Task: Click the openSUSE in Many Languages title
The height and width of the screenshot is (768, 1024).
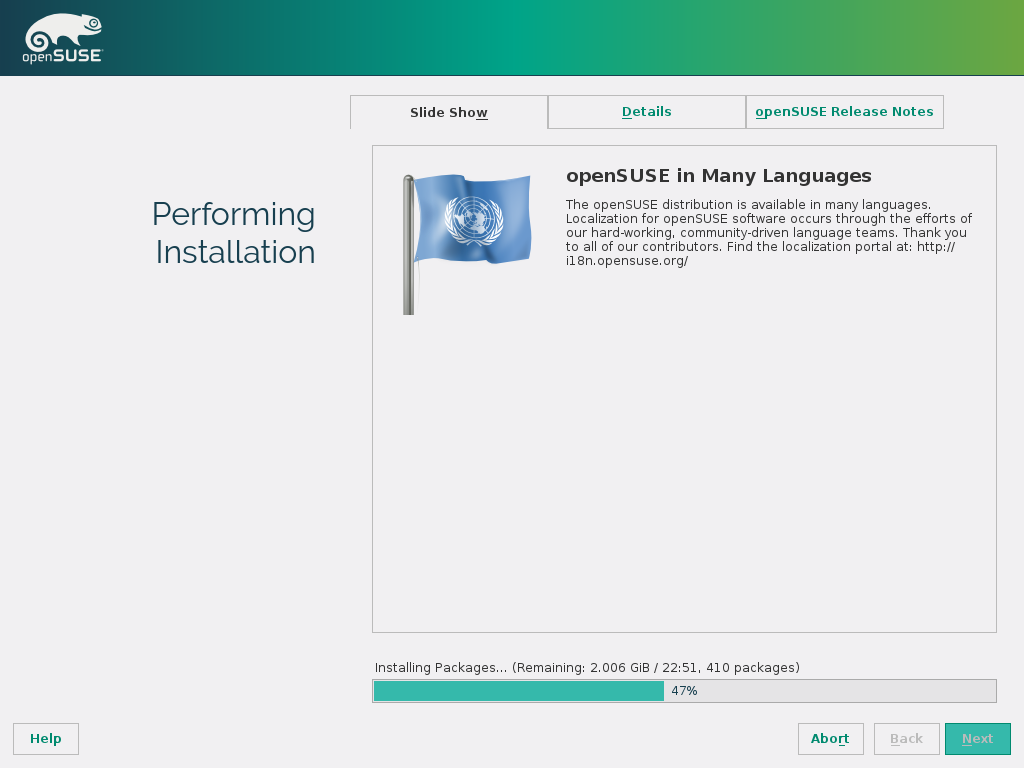Action: point(718,176)
